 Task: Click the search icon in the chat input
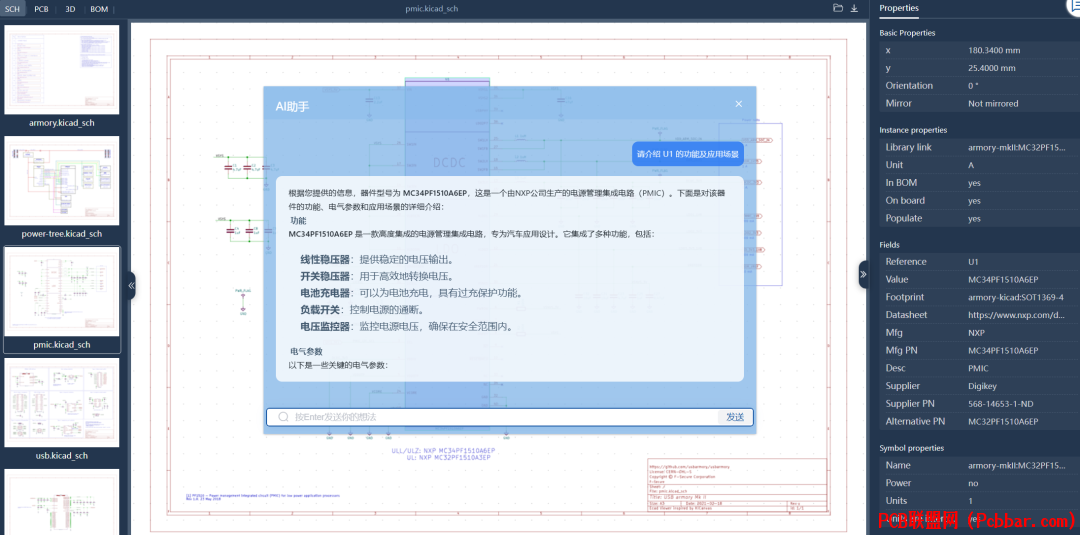click(283, 417)
